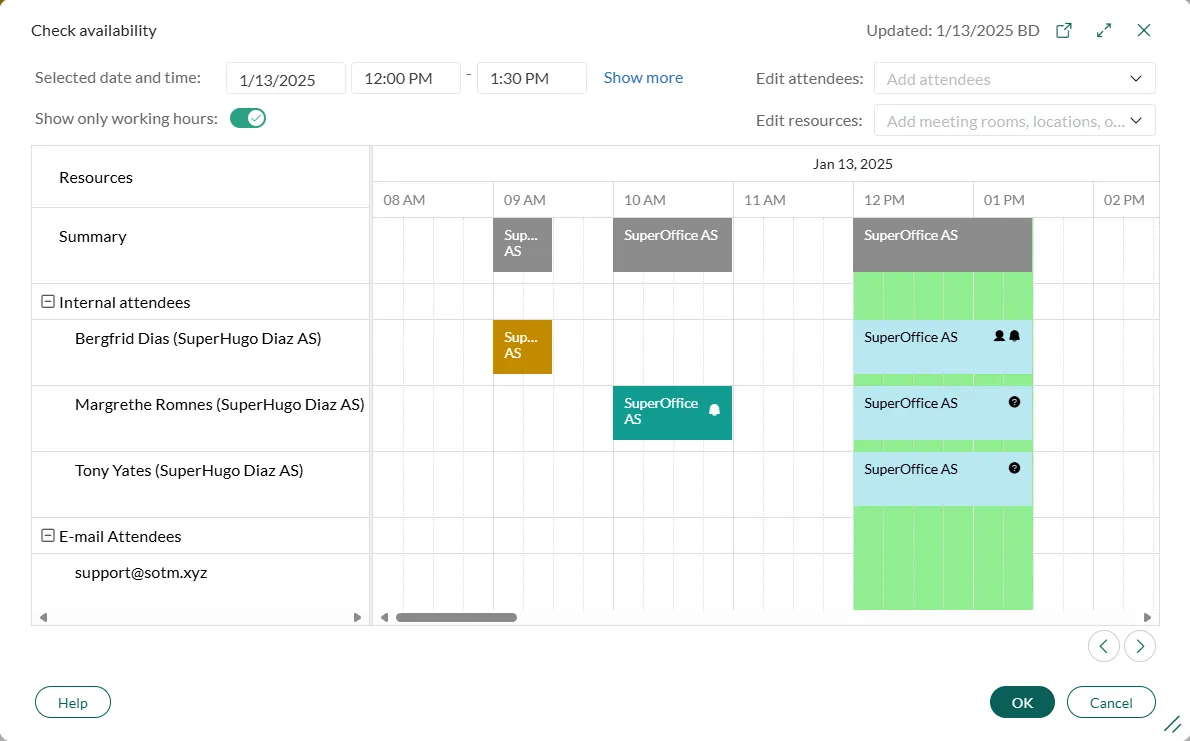
Task: Go to next time period arrow
Action: pyautogui.click(x=1140, y=646)
